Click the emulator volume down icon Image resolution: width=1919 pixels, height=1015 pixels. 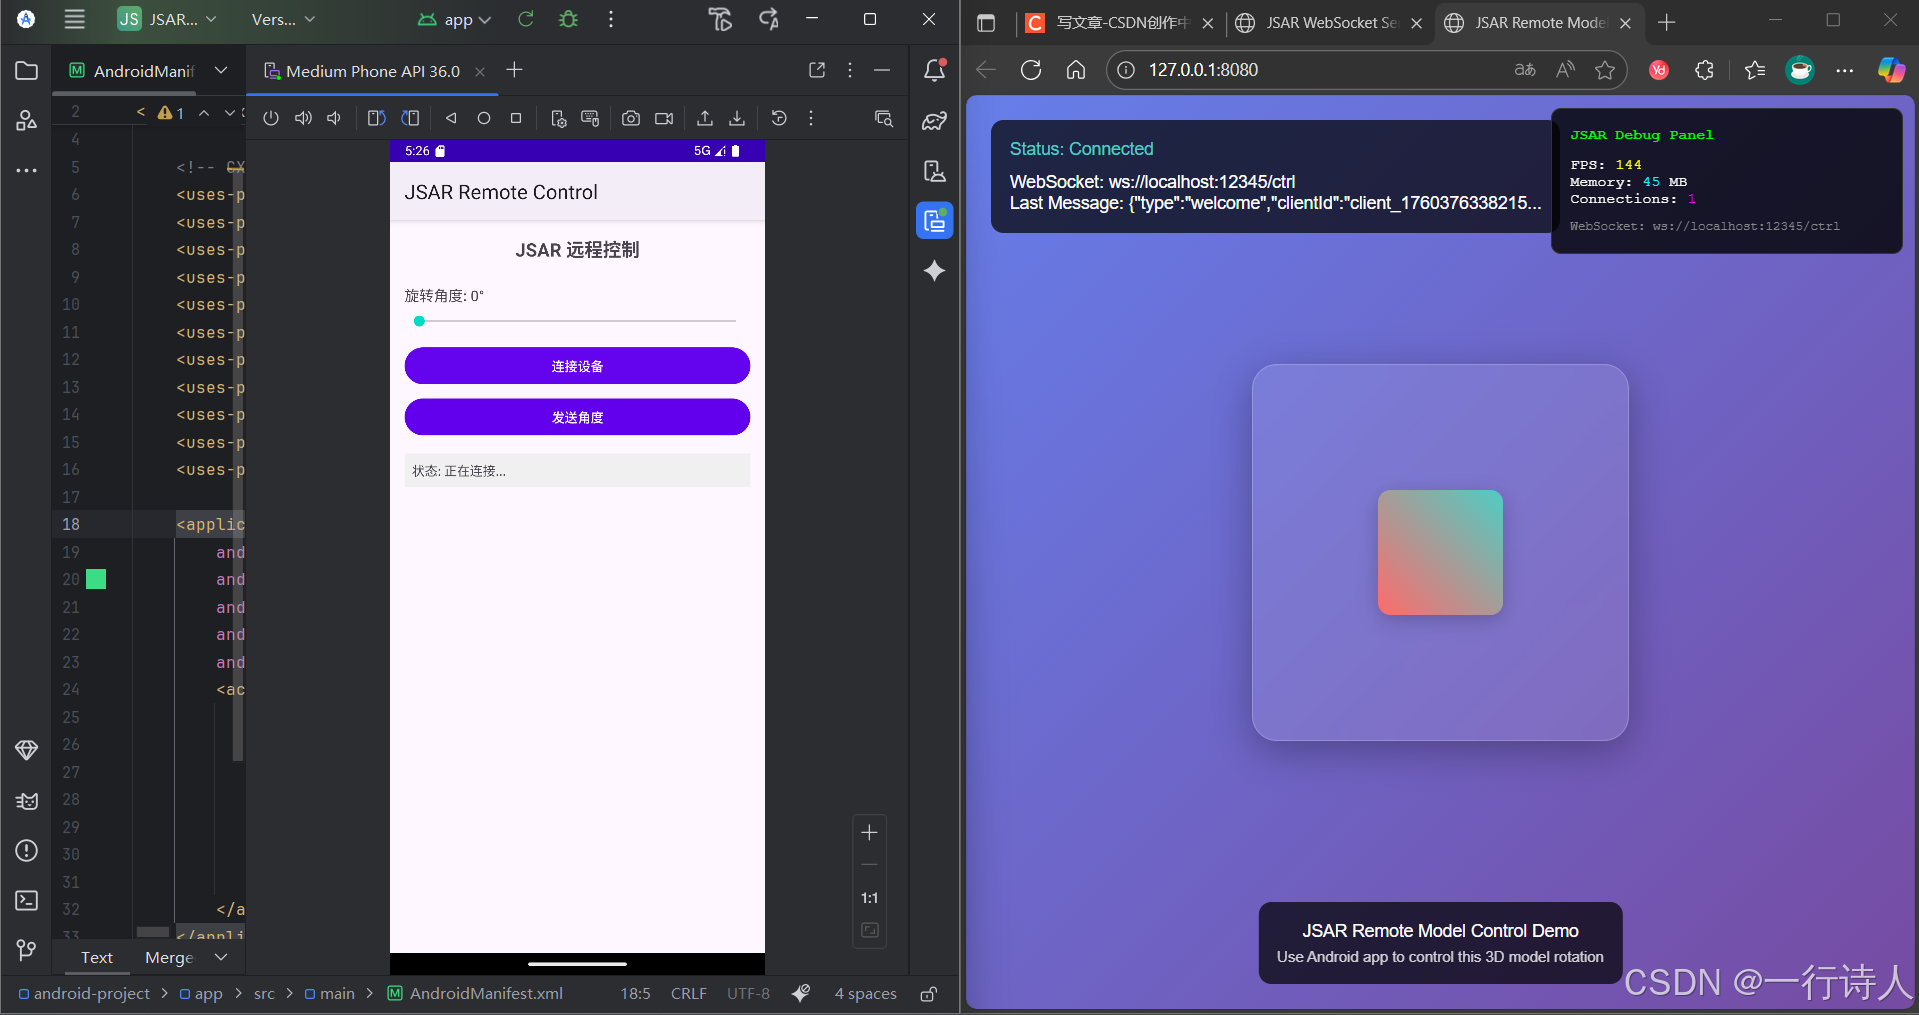pyautogui.click(x=334, y=118)
